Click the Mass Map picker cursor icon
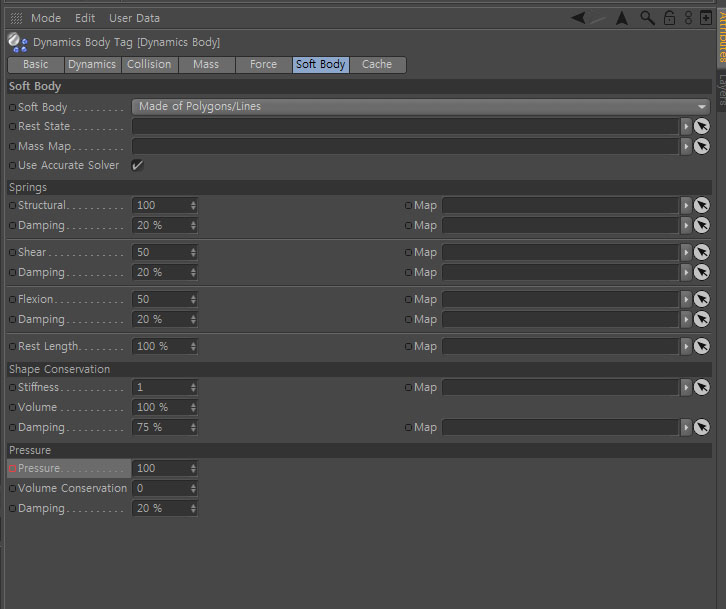The height and width of the screenshot is (609, 726). 702,146
